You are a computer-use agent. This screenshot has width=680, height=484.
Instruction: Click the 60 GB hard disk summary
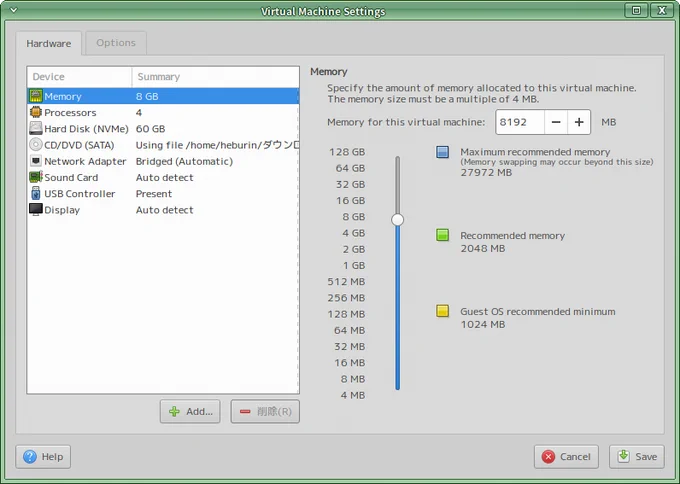(150, 129)
